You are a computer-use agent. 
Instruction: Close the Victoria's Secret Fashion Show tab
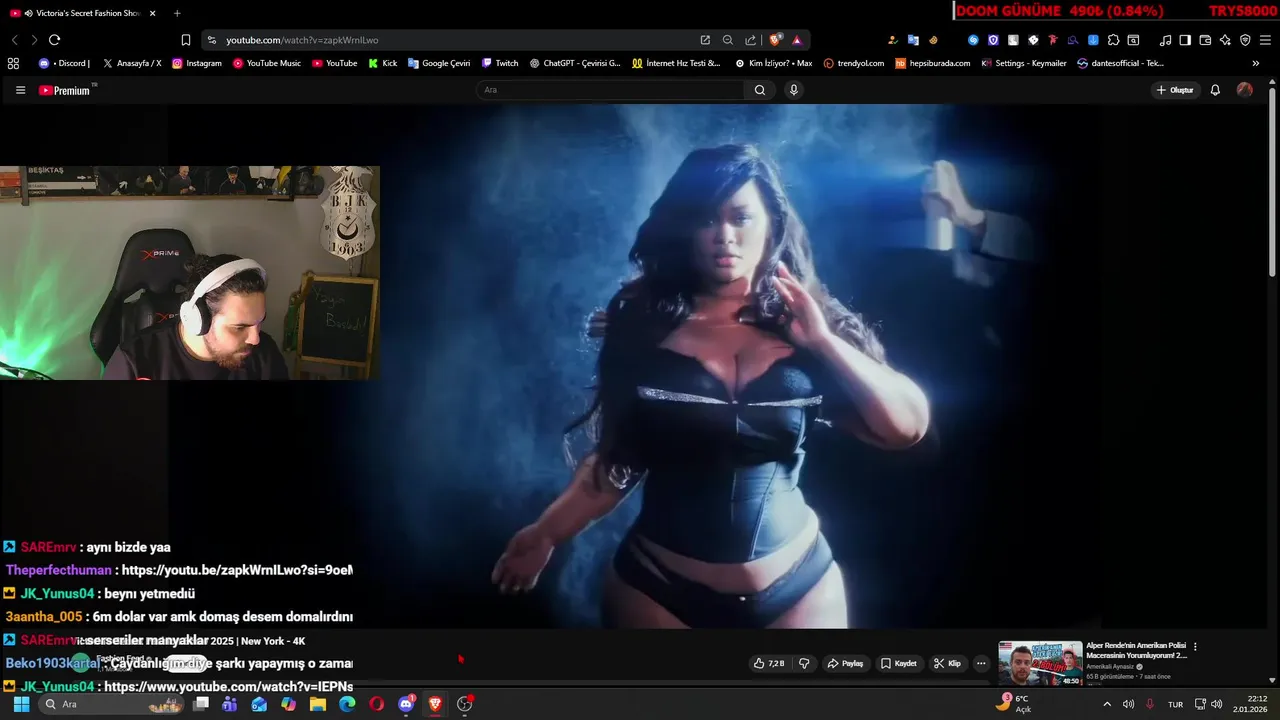[152, 13]
